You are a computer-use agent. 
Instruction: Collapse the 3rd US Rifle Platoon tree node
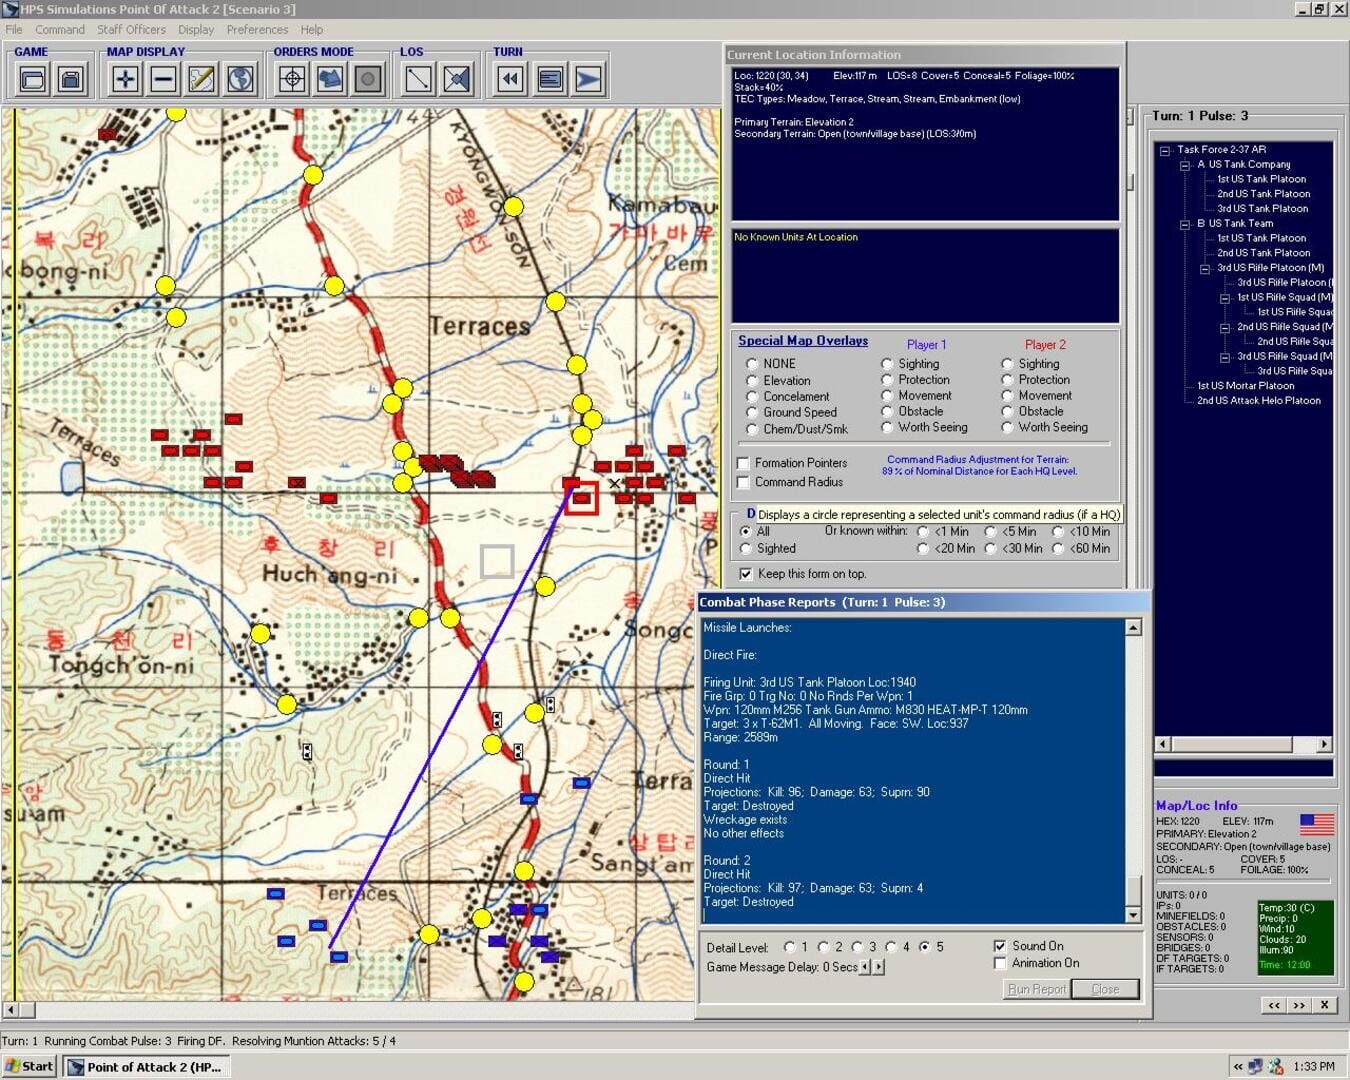1207,268
